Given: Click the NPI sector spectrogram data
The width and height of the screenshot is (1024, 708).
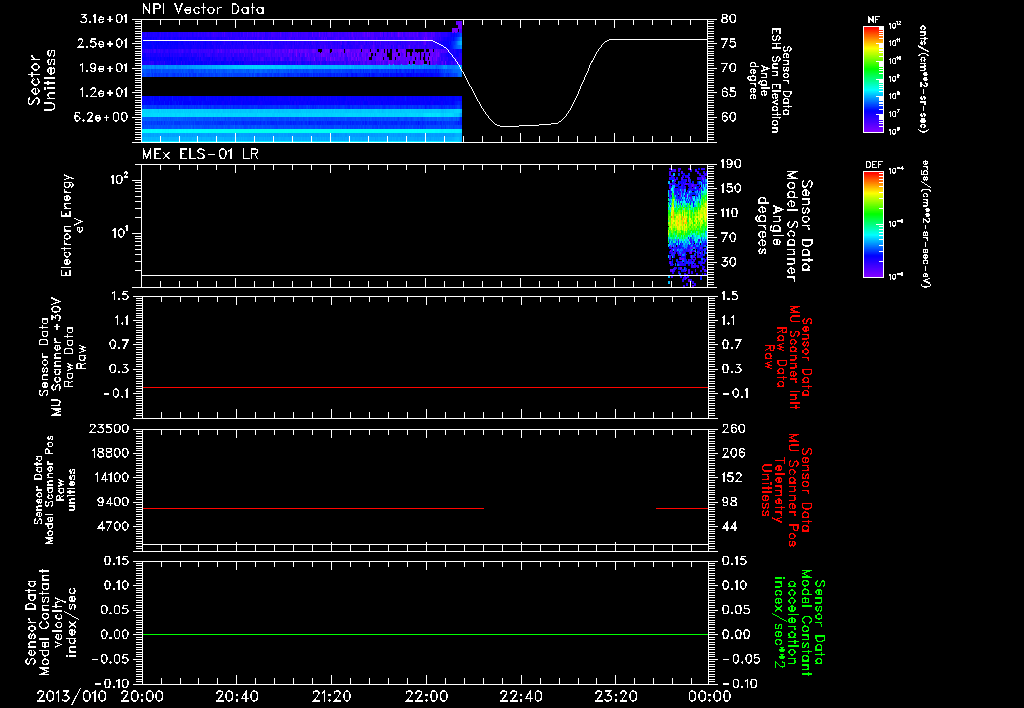Looking at the screenshot, I should coord(302,82).
